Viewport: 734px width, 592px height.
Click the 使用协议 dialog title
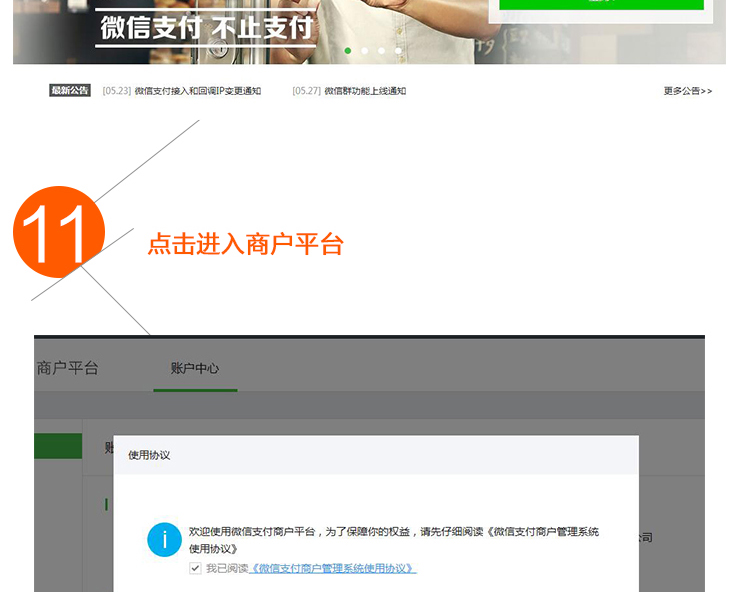[149, 455]
